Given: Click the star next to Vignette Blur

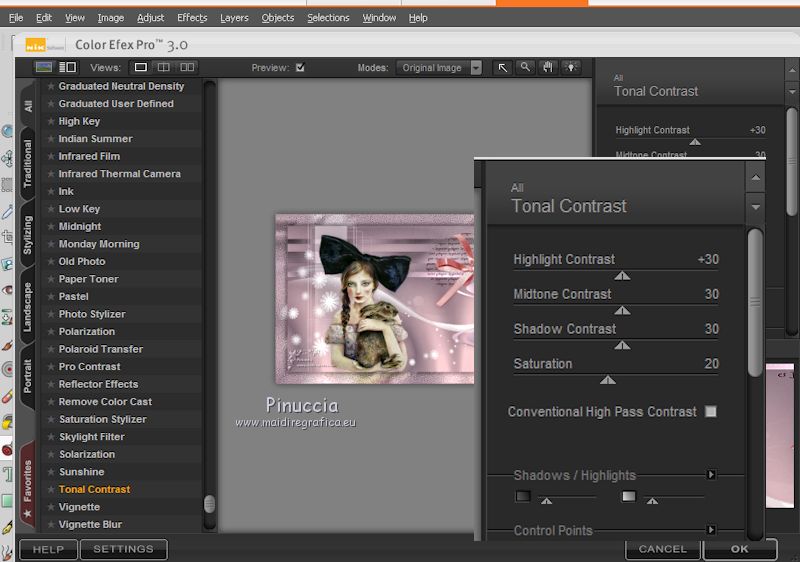Looking at the screenshot, I should coord(51,524).
